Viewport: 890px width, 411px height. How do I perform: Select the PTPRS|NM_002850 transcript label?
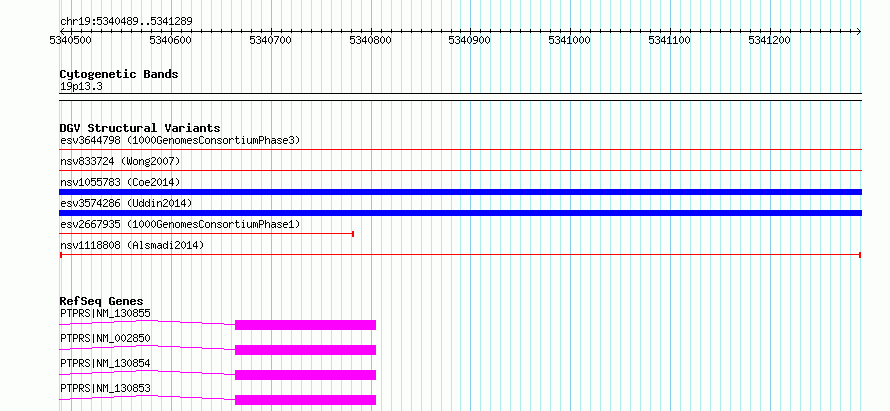pos(105,338)
